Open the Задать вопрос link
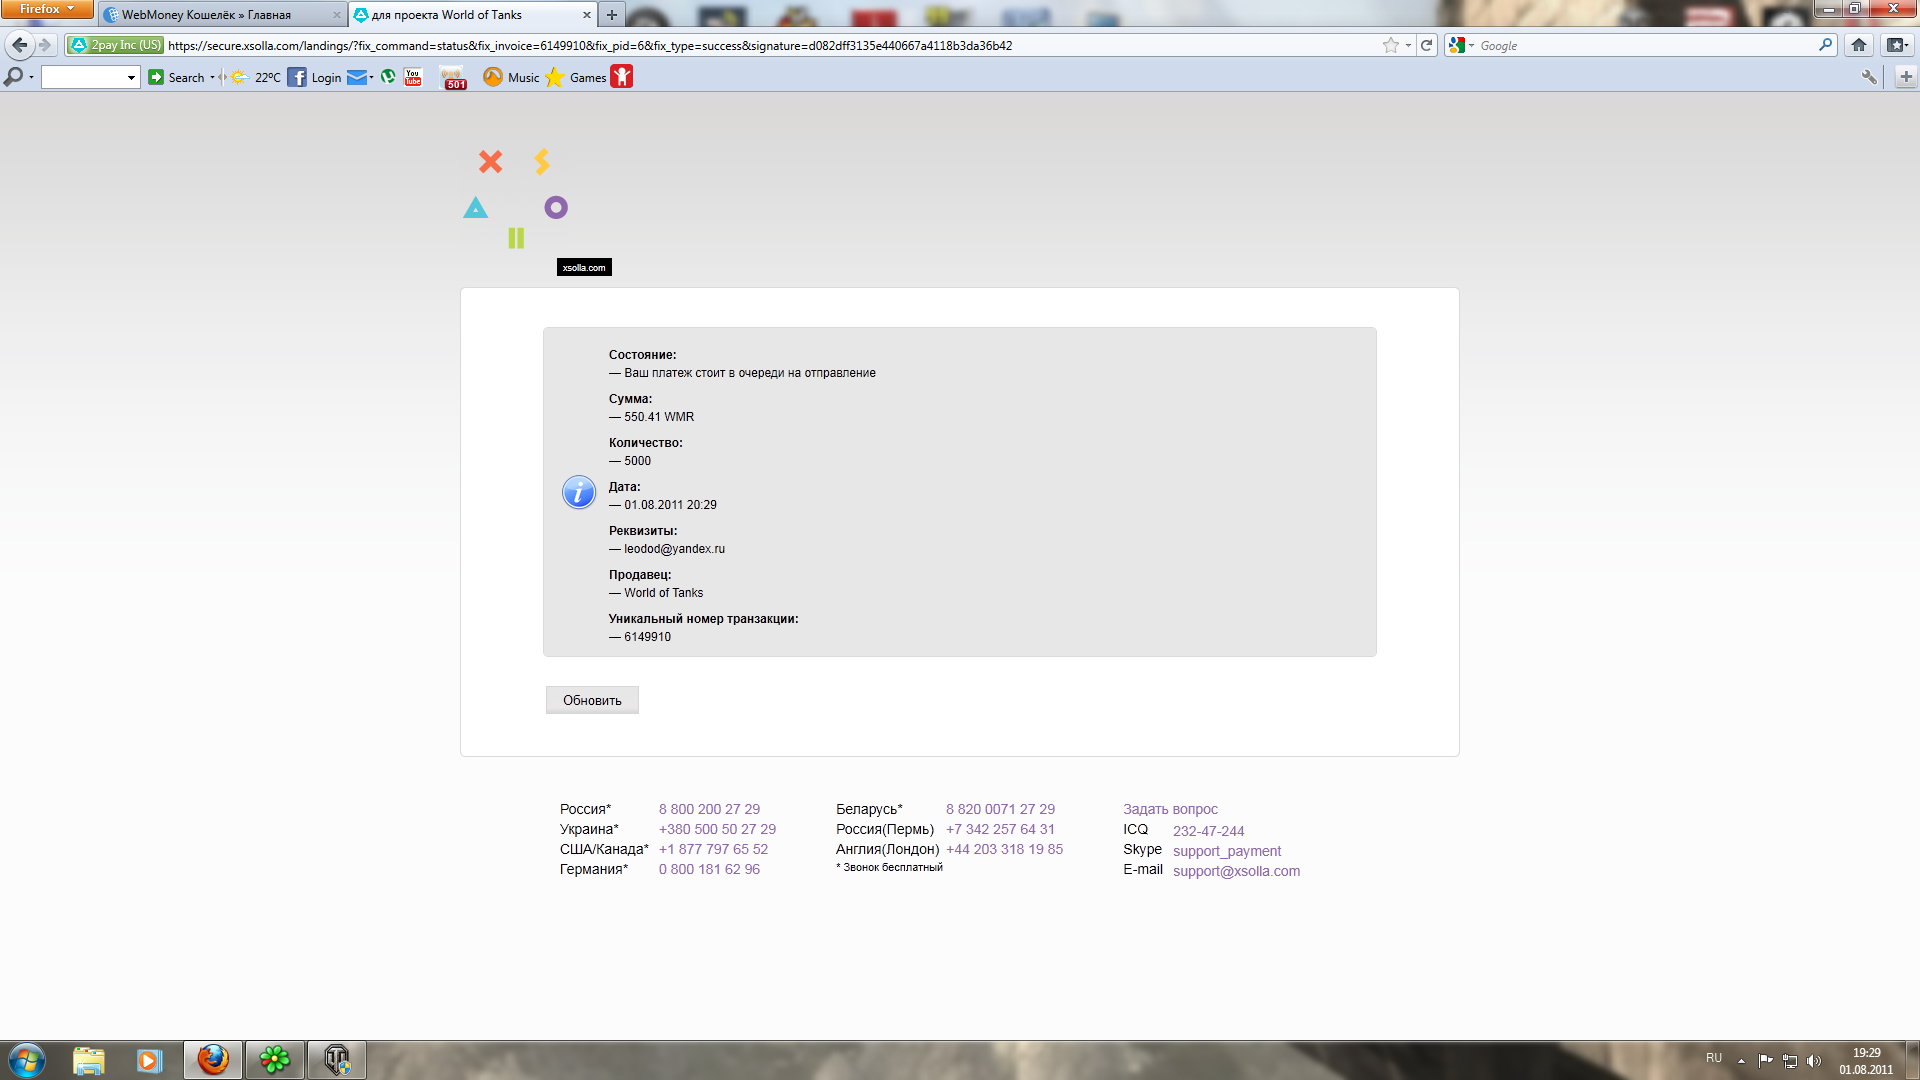The height and width of the screenshot is (1080, 1920). tap(1170, 809)
